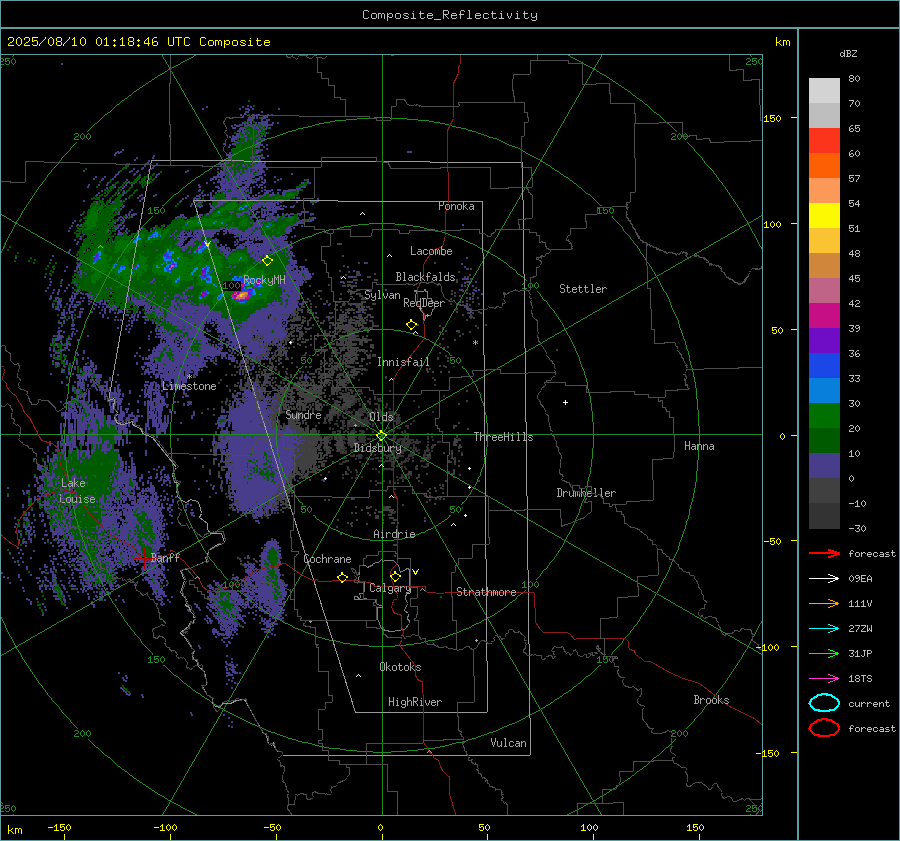
Task: Click the -30 dBZ value in legend
Action: point(857,528)
